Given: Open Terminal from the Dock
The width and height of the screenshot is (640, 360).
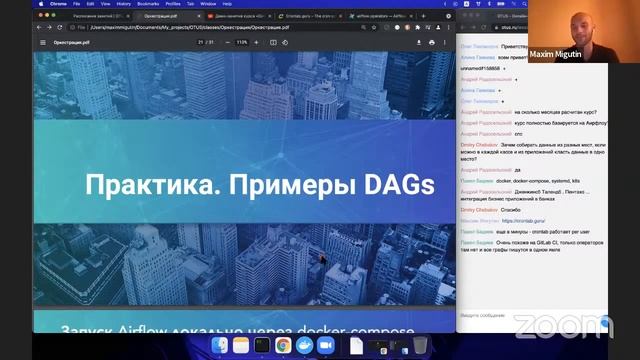Looking at the screenshot, I should [x=262, y=345].
